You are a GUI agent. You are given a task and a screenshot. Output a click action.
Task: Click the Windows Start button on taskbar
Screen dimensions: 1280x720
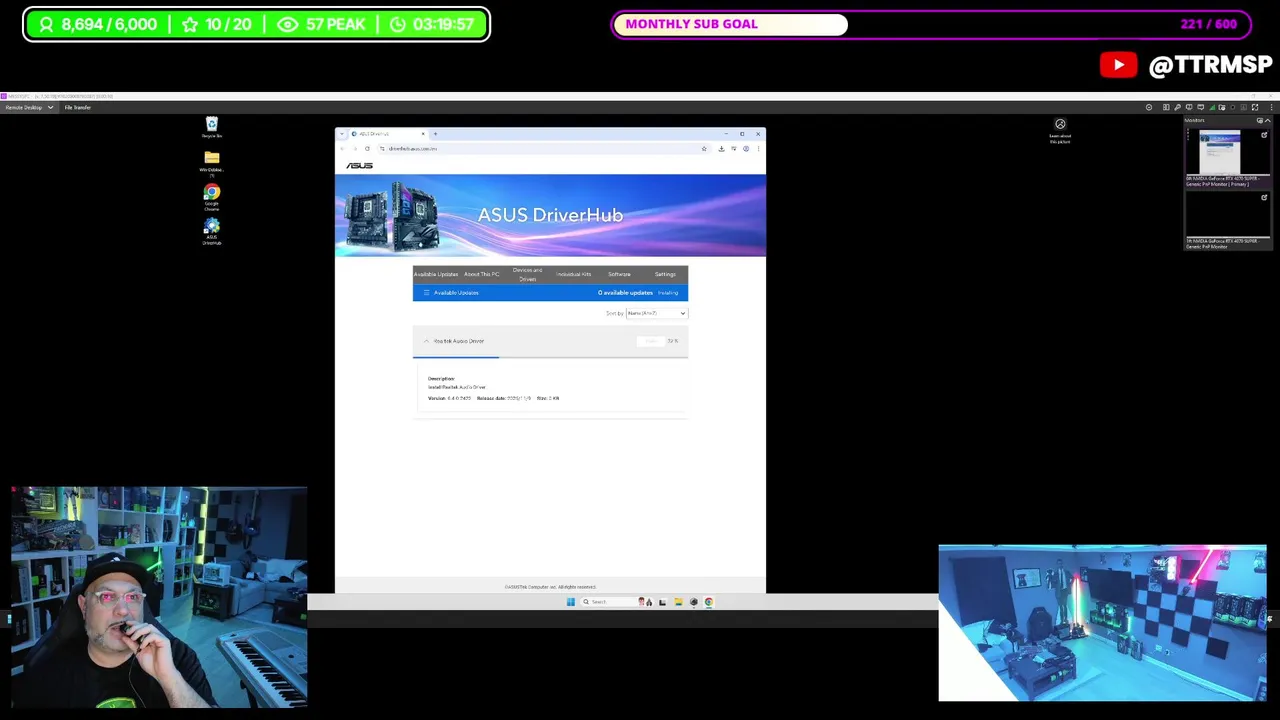point(570,602)
